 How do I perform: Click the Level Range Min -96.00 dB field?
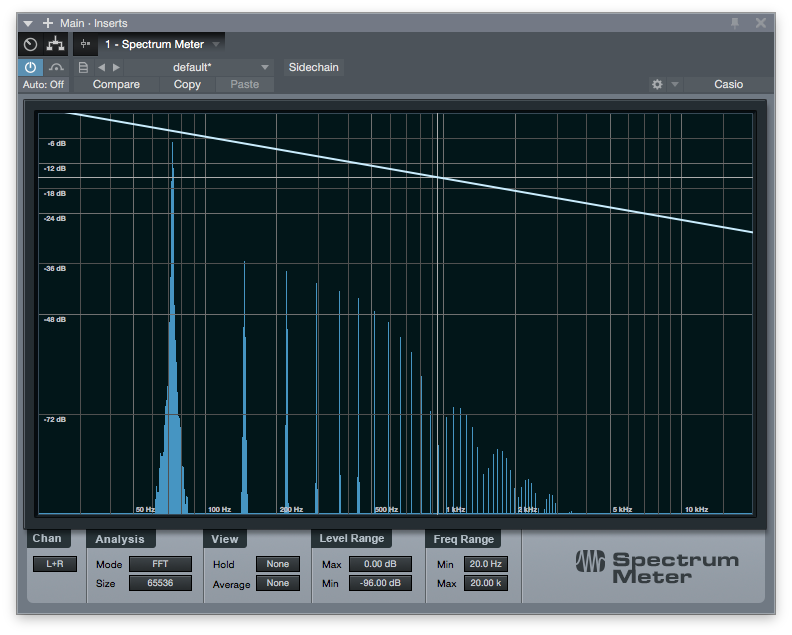[380, 583]
